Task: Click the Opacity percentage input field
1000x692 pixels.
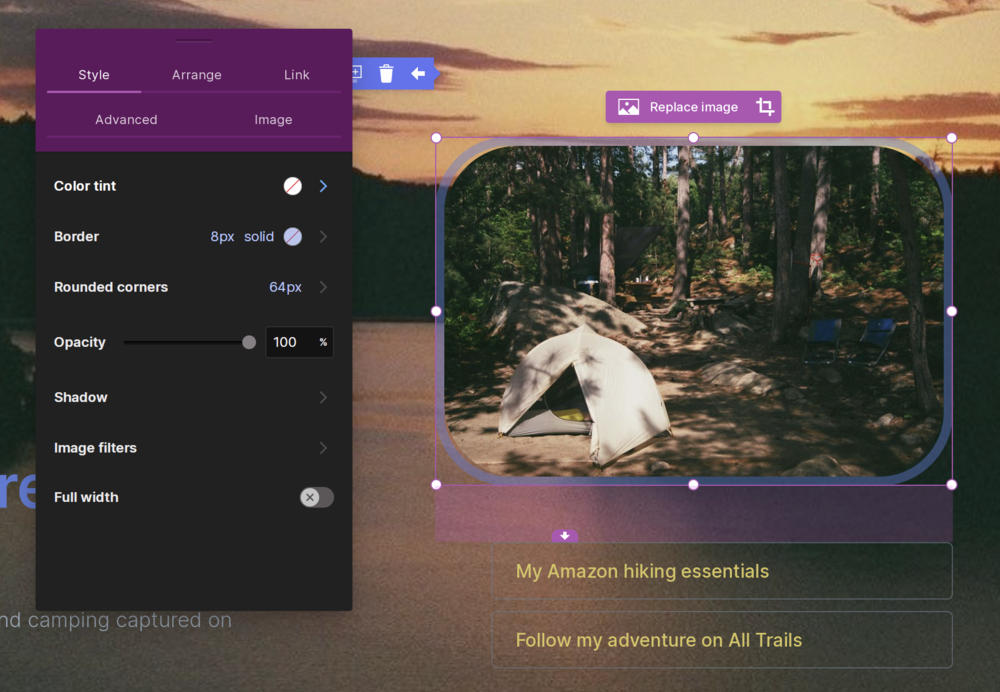Action: (299, 342)
